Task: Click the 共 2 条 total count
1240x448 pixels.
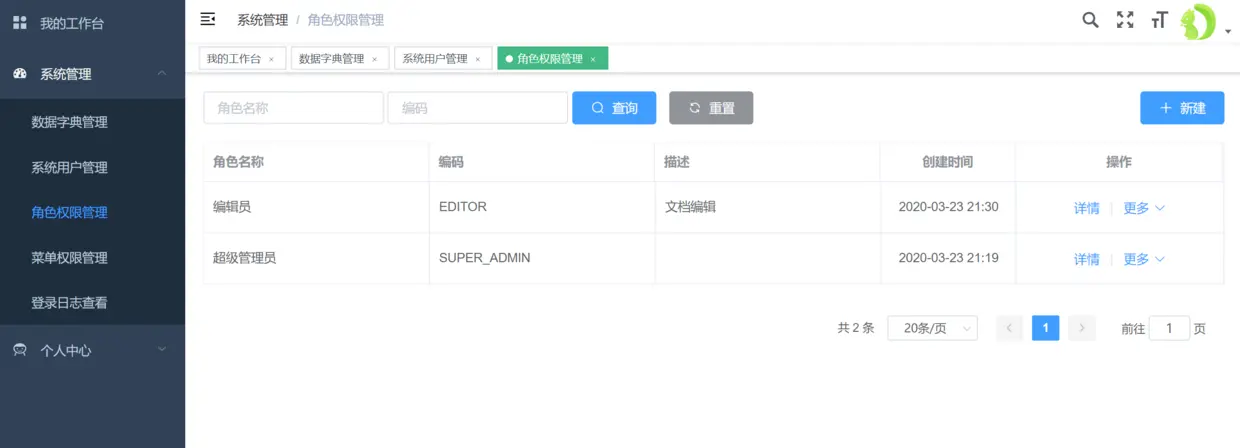Action: click(856, 328)
